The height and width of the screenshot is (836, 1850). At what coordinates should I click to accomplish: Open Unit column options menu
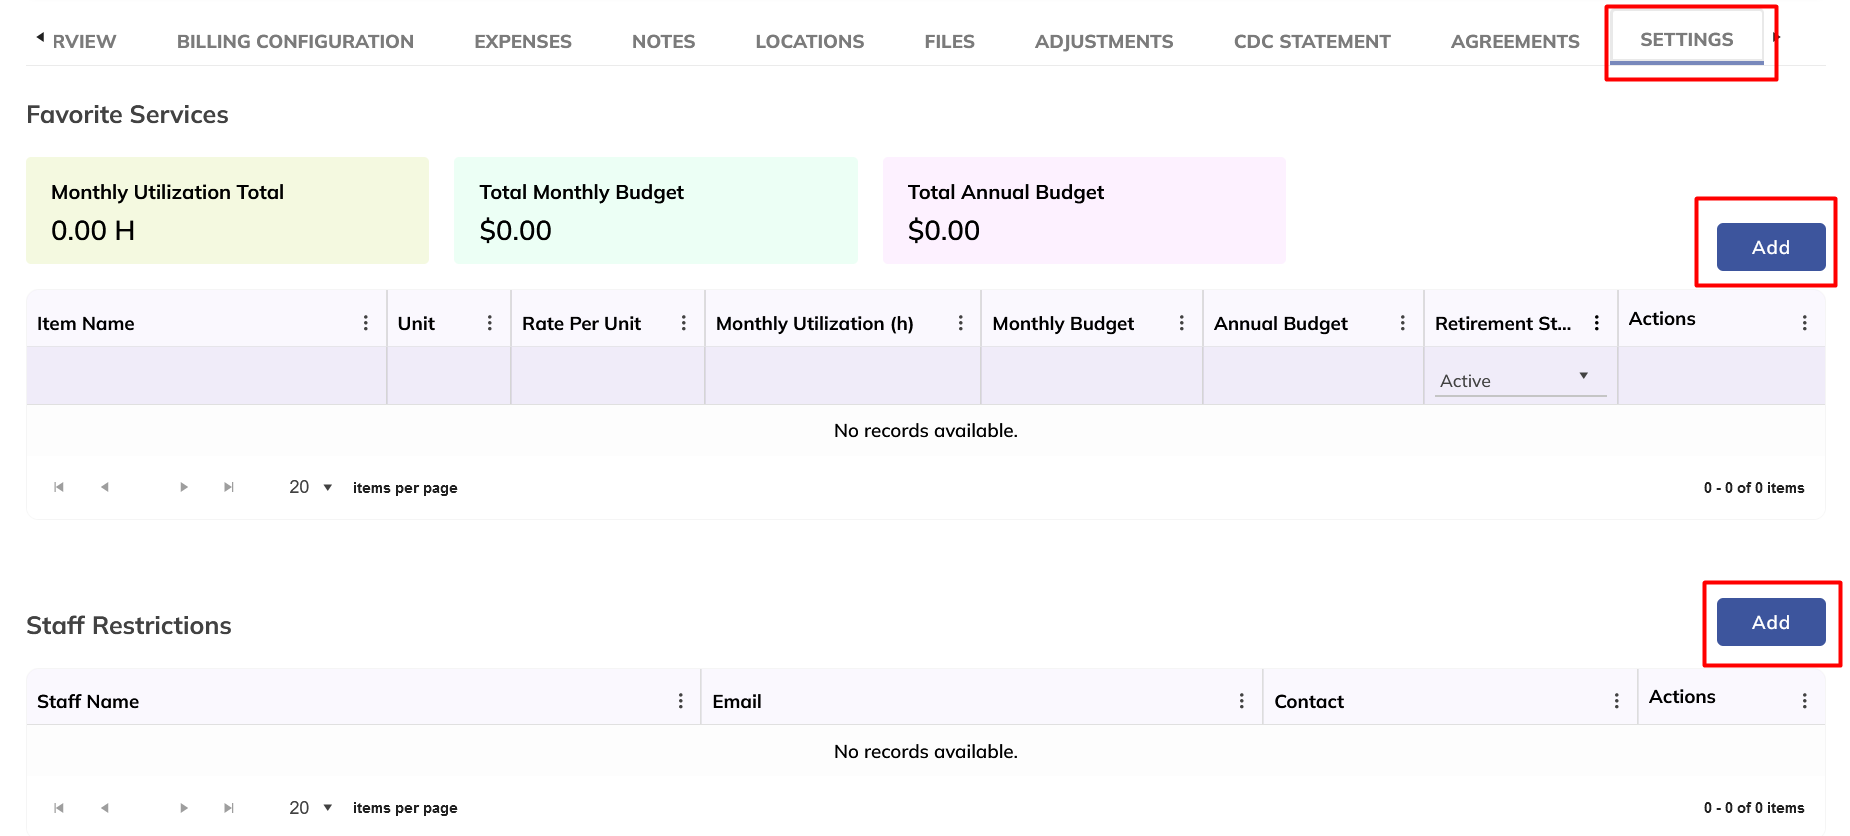[490, 323]
